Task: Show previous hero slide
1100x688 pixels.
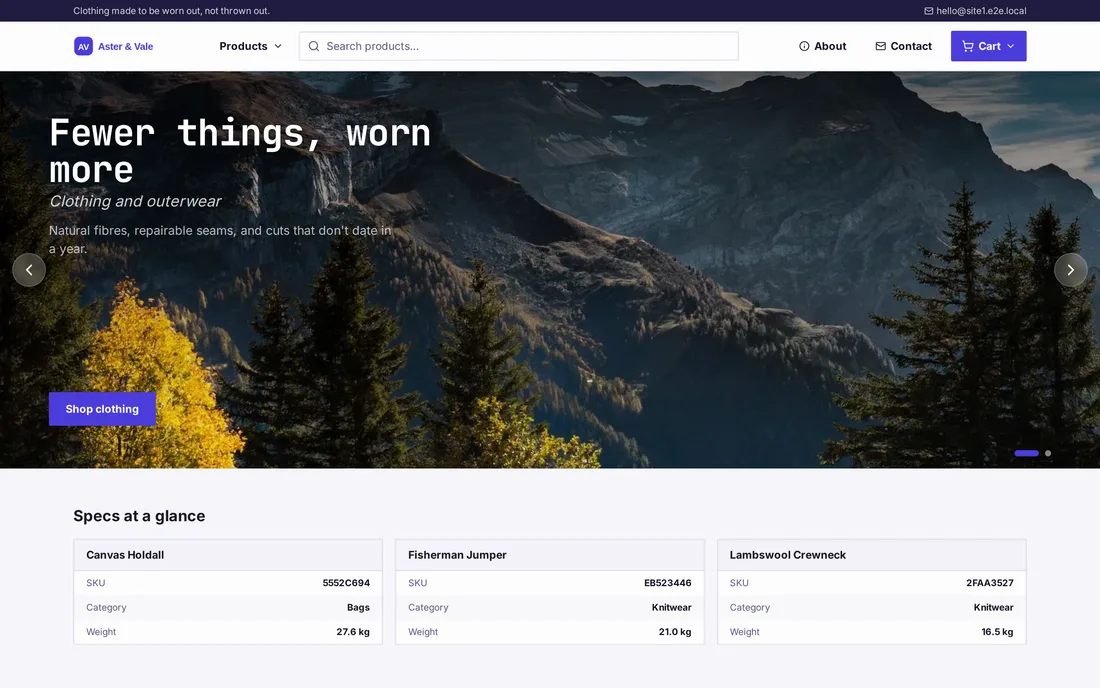Action: click(29, 270)
